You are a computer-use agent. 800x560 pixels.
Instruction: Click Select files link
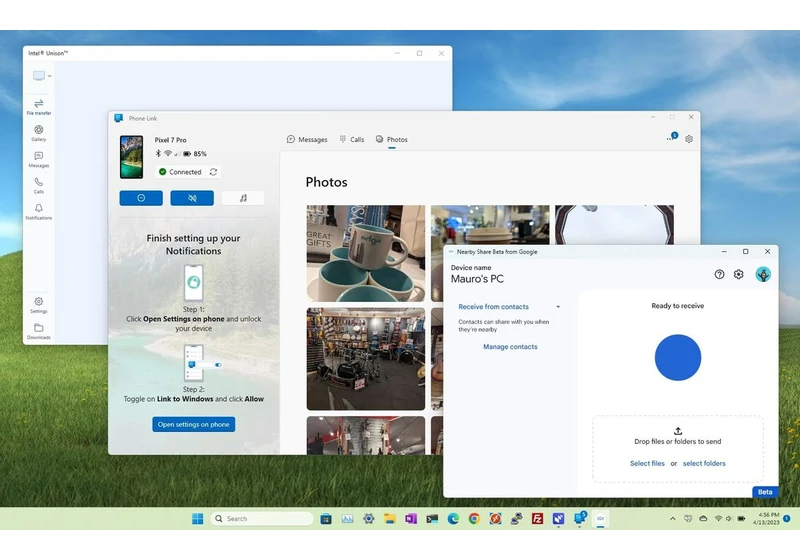point(647,464)
